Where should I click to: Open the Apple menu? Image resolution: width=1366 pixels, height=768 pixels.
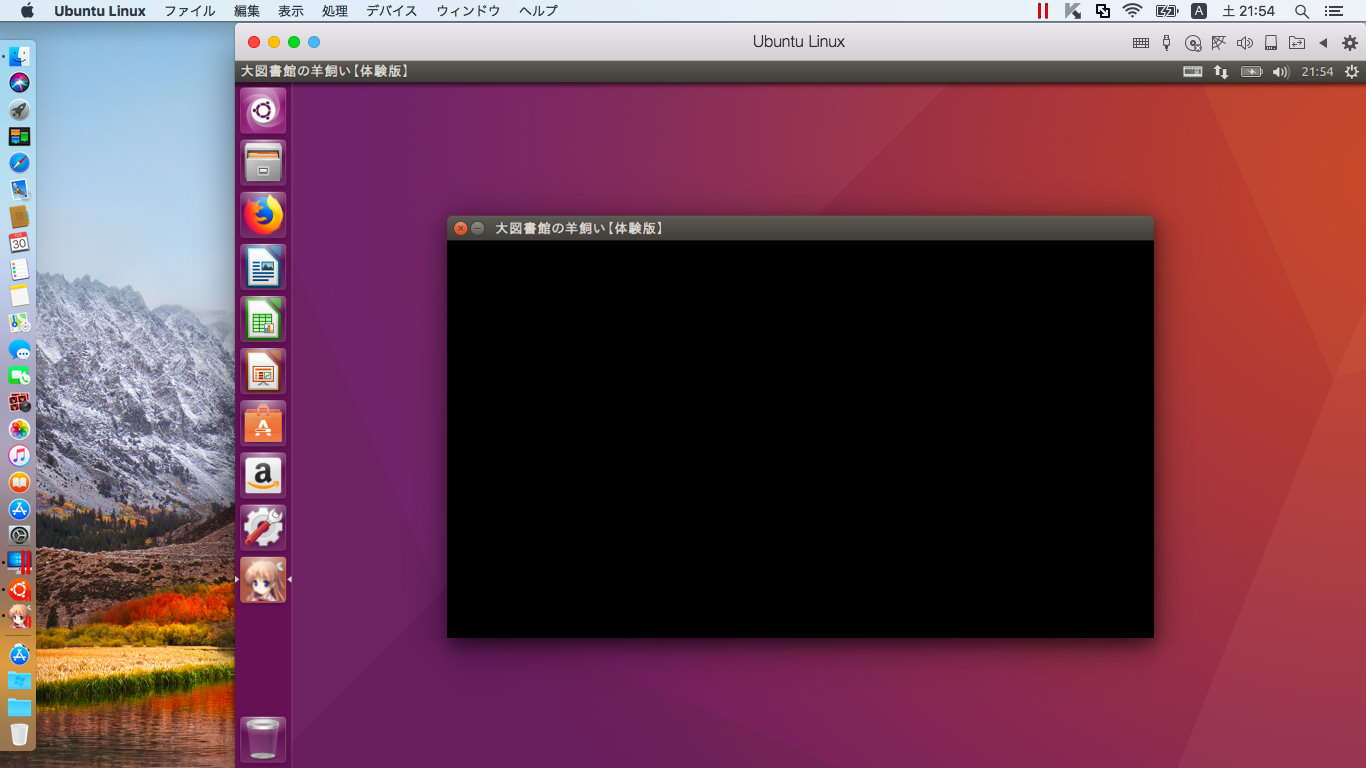tap(27, 11)
